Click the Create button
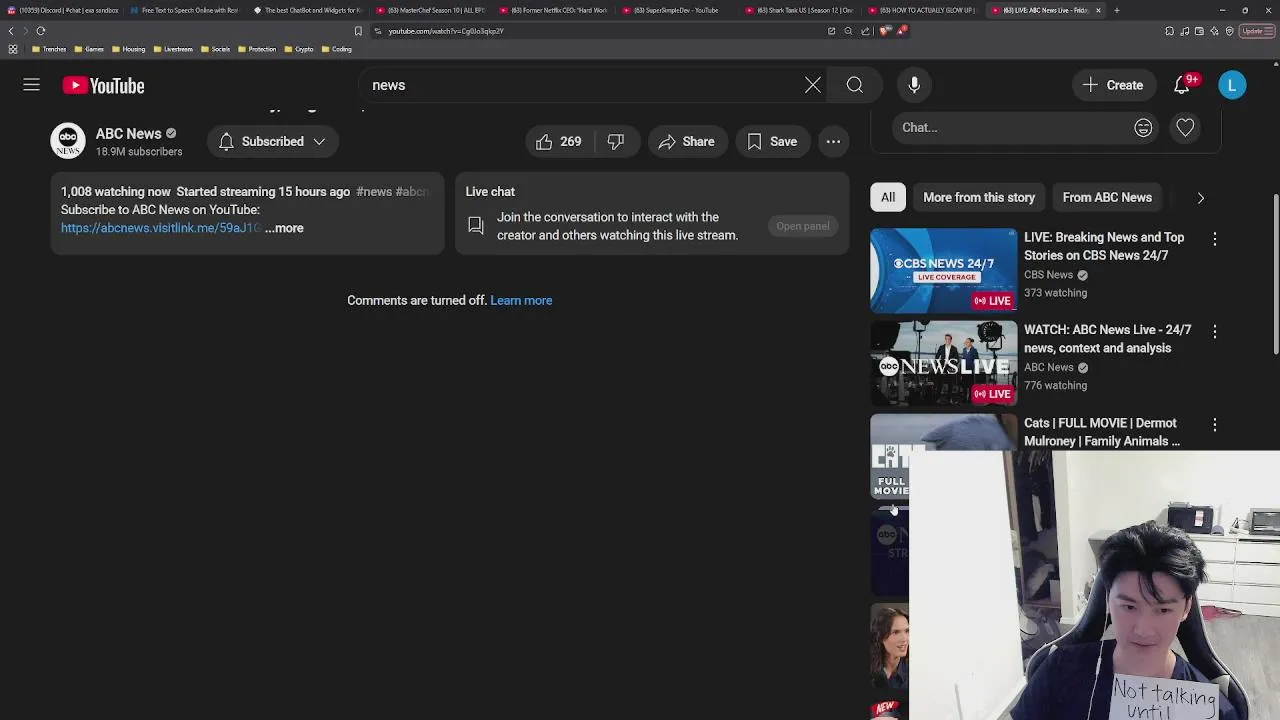 1113,86
